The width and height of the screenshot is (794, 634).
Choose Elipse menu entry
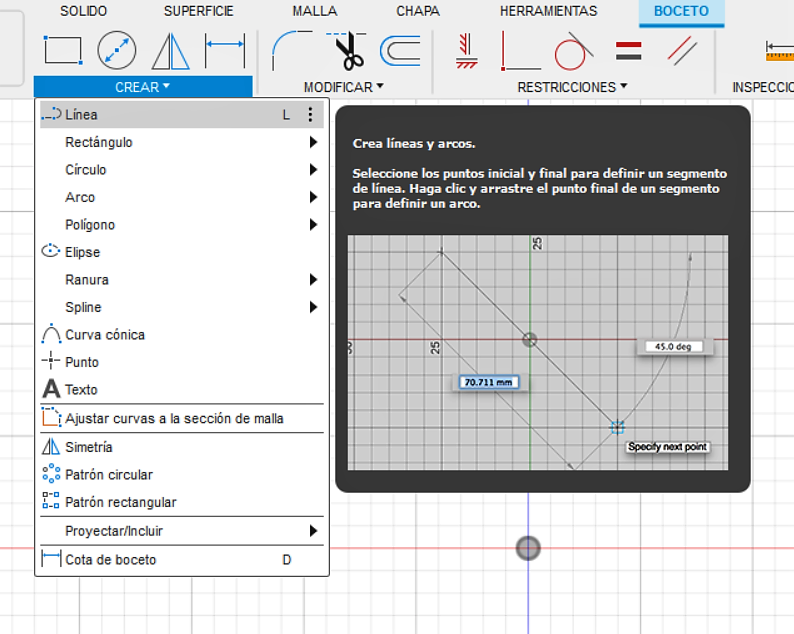[182, 252]
